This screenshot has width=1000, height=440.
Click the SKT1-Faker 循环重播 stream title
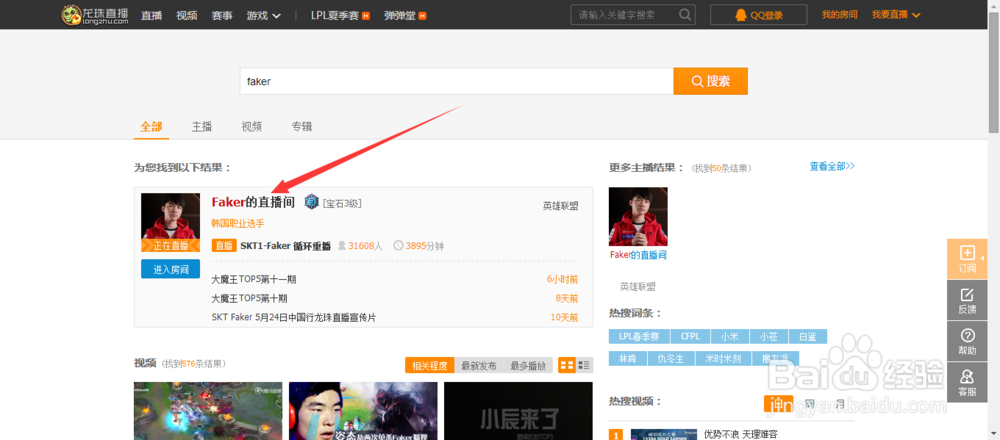click(x=285, y=246)
